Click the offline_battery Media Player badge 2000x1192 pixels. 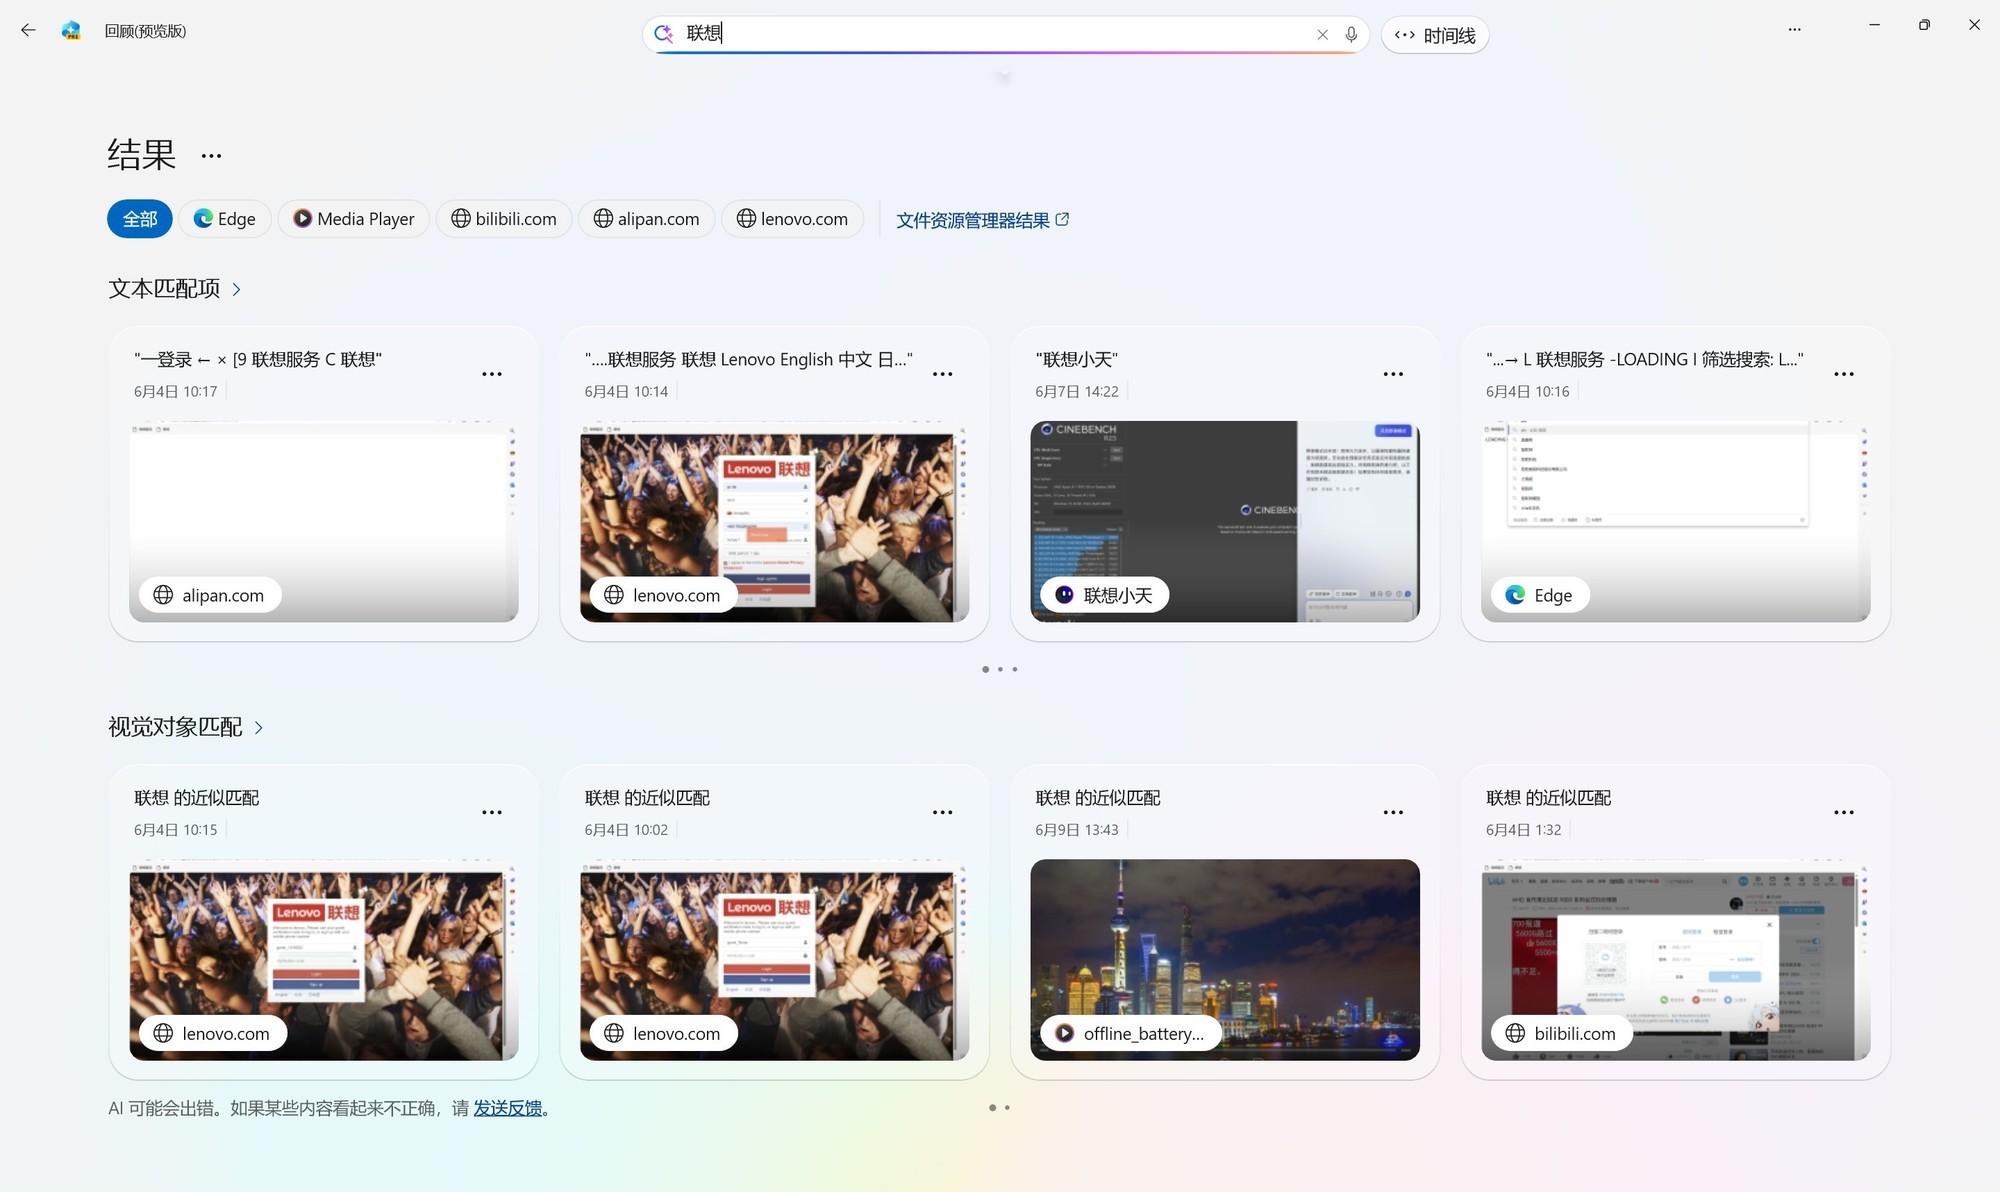pos(1131,1034)
